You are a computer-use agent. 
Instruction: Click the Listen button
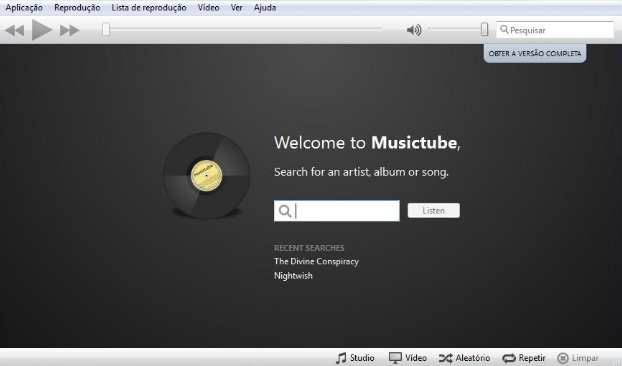[x=434, y=211]
